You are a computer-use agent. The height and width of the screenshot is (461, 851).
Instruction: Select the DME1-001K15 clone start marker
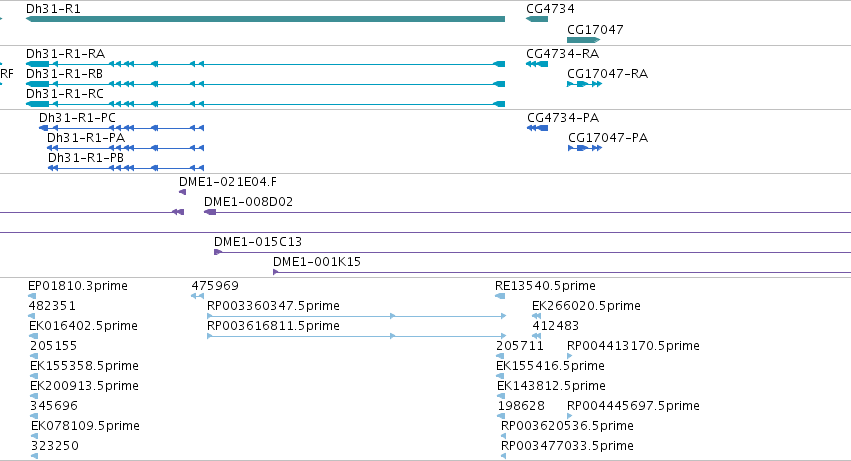tap(276, 272)
